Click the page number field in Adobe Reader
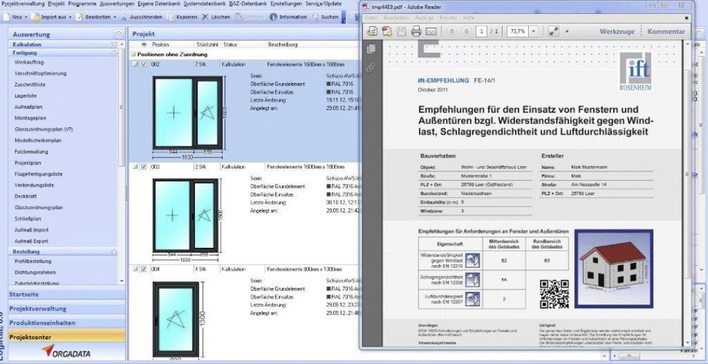The image size is (708, 364). click(x=481, y=31)
